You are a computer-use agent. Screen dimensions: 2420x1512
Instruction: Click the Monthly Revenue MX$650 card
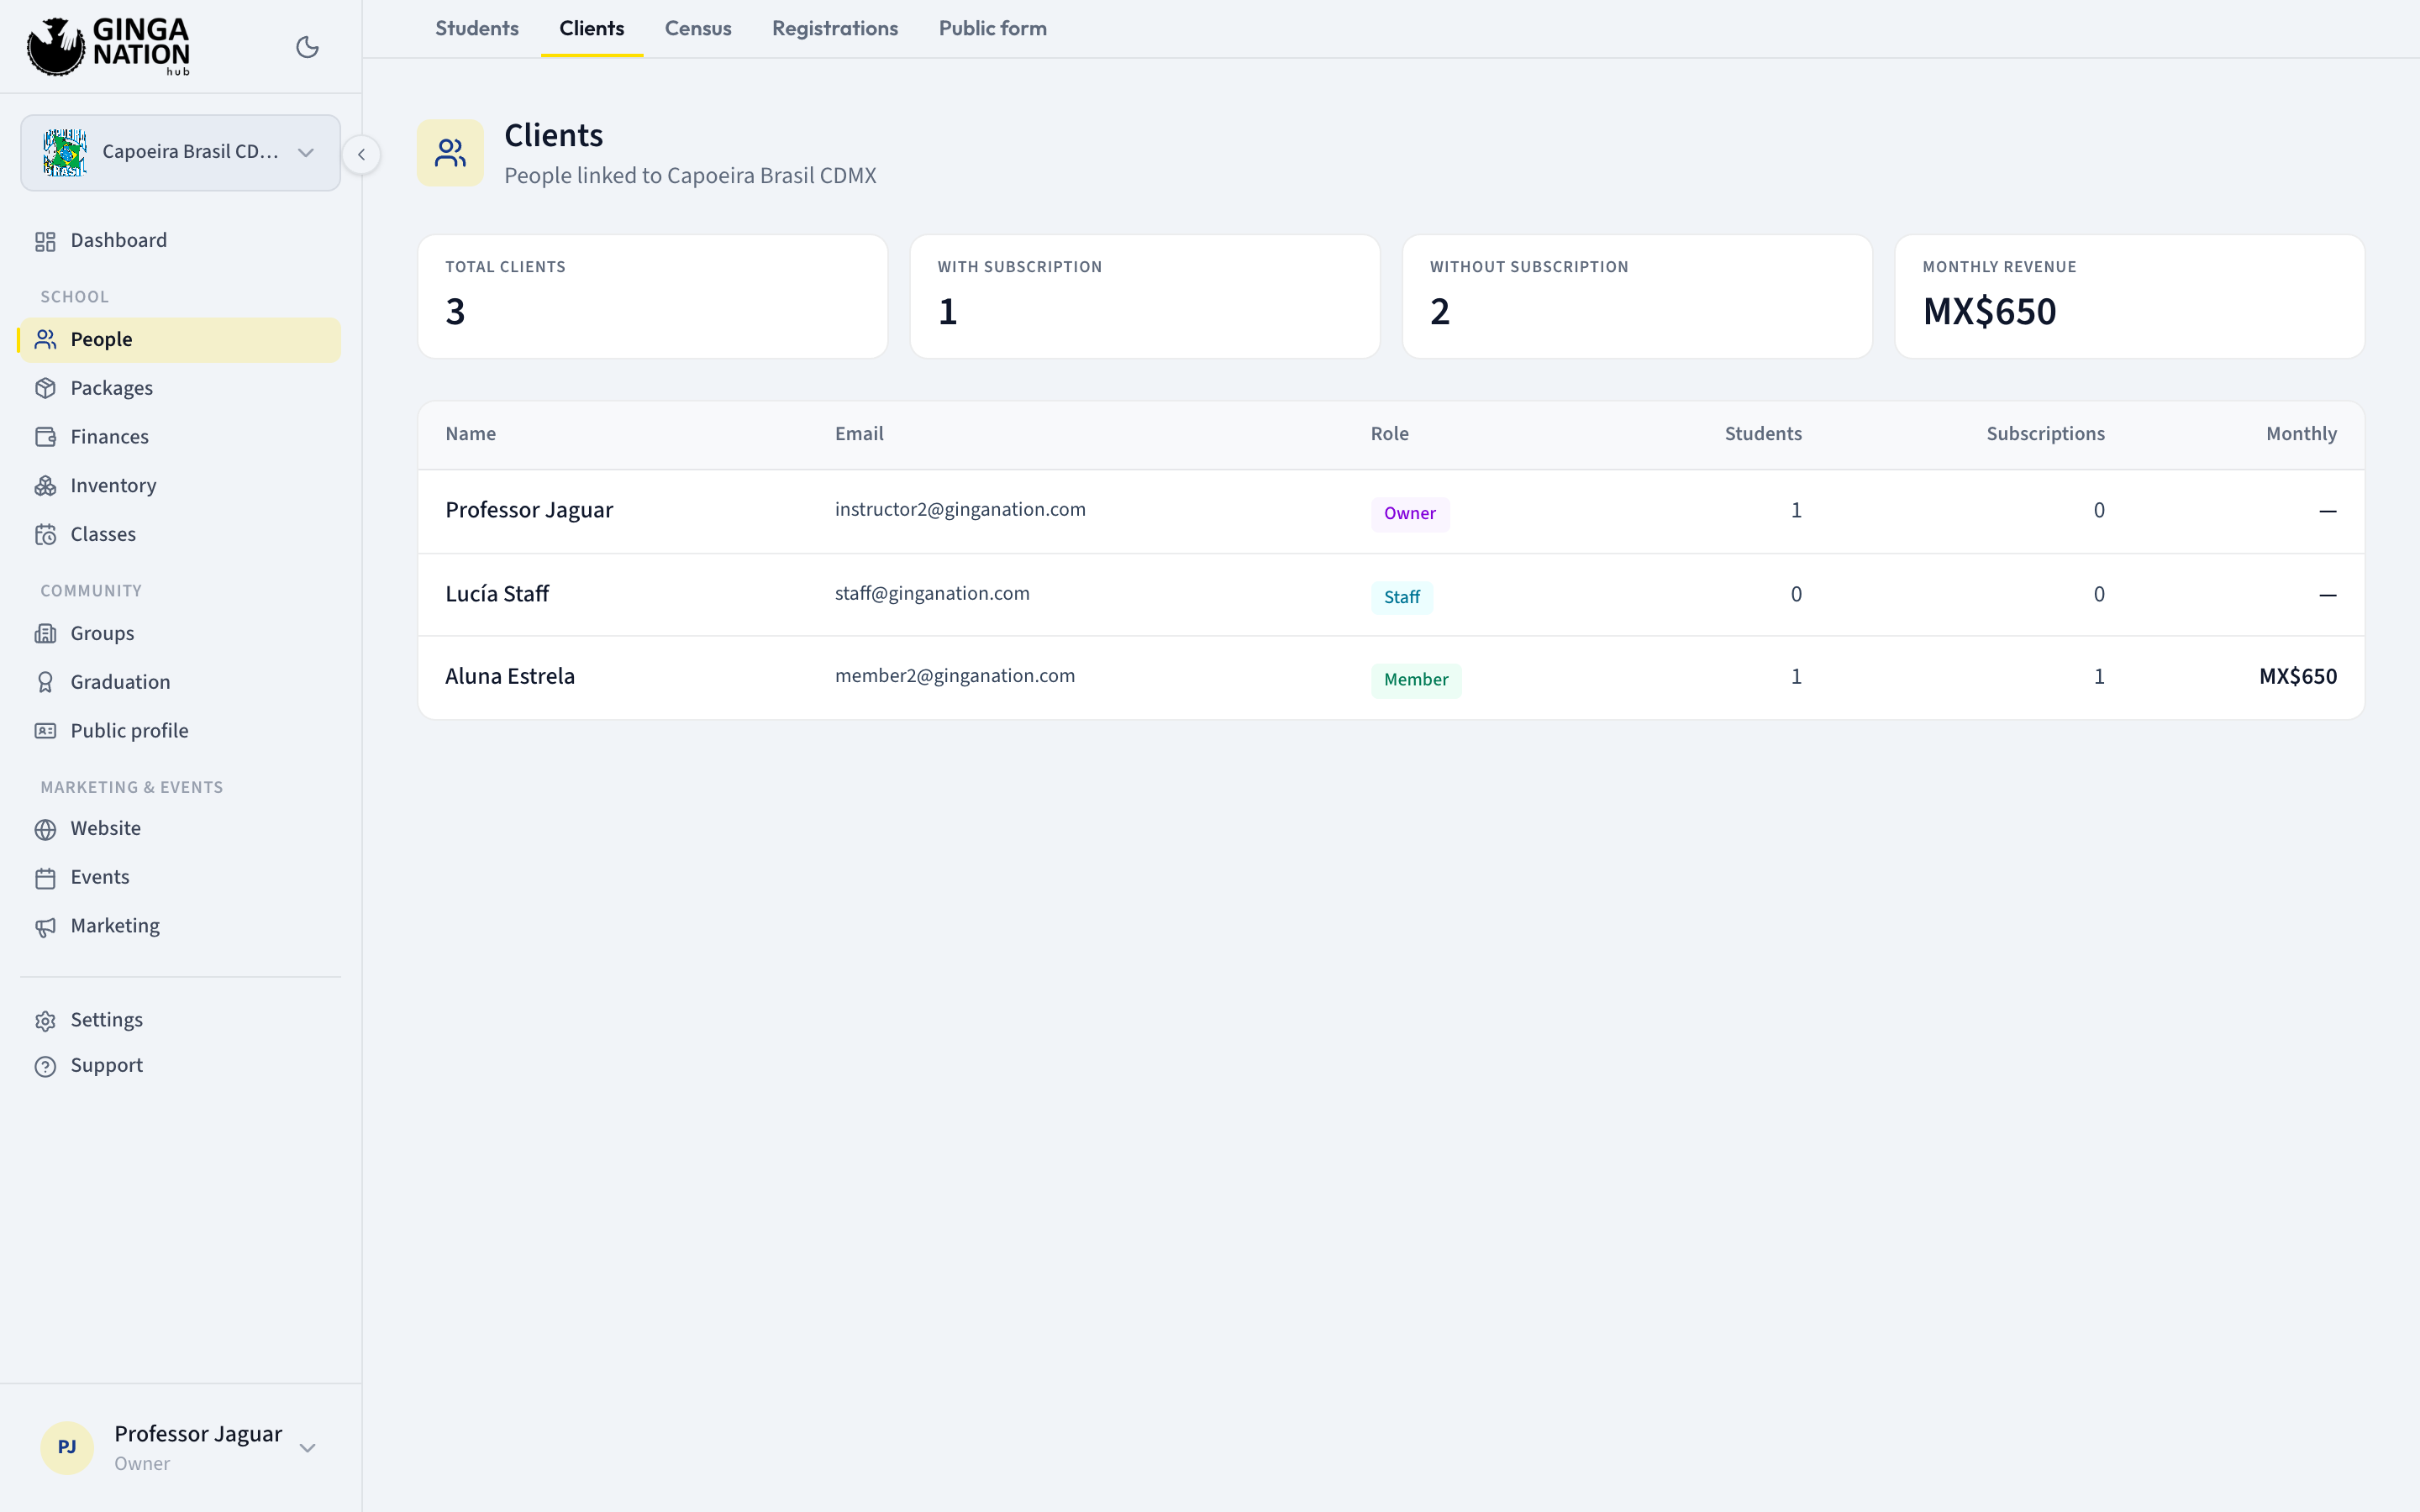(x=2130, y=297)
